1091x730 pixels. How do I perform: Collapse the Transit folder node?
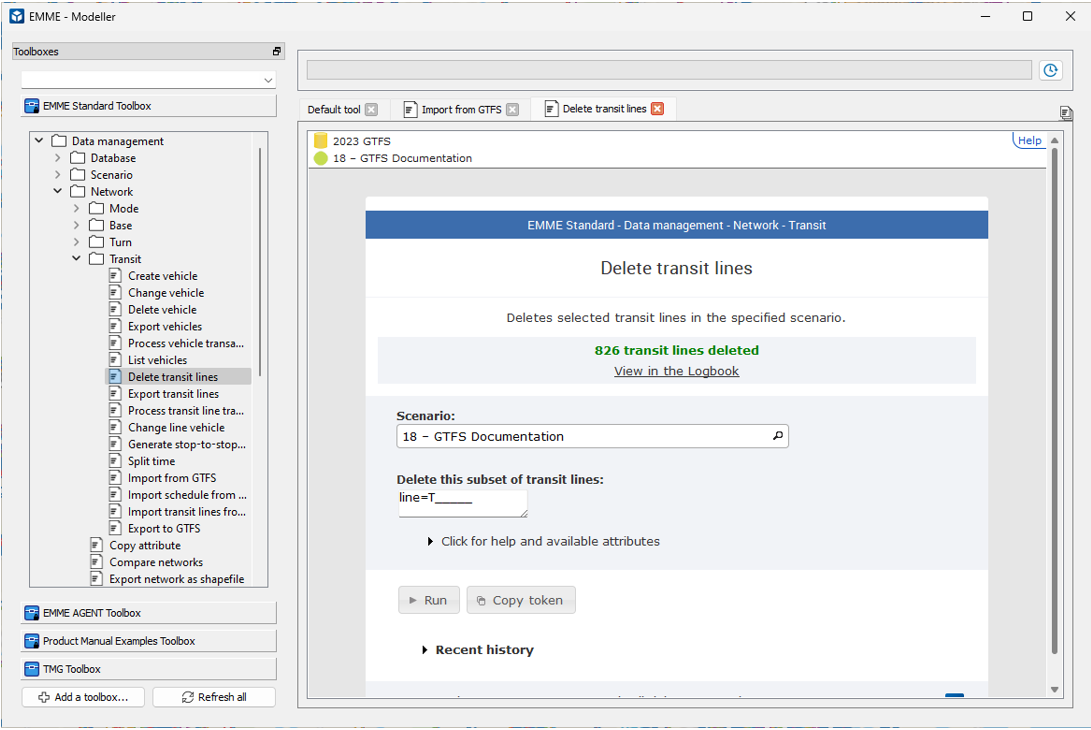click(77, 259)
